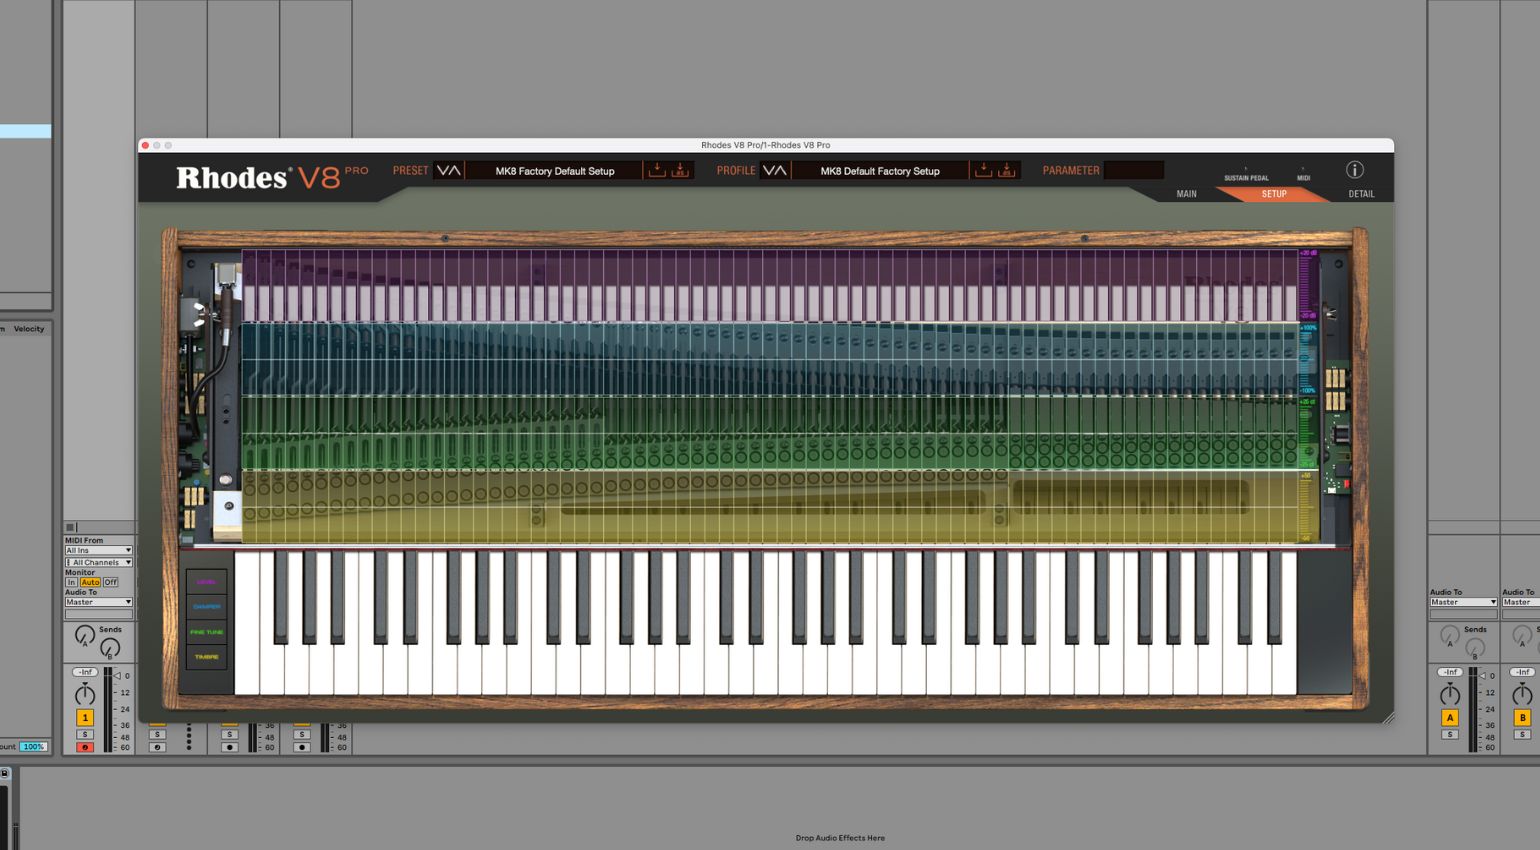Screen dimensions: 1540x850
Task: Select the FINE TUNE button beside keyboard
Action: [x=207, y=632]
